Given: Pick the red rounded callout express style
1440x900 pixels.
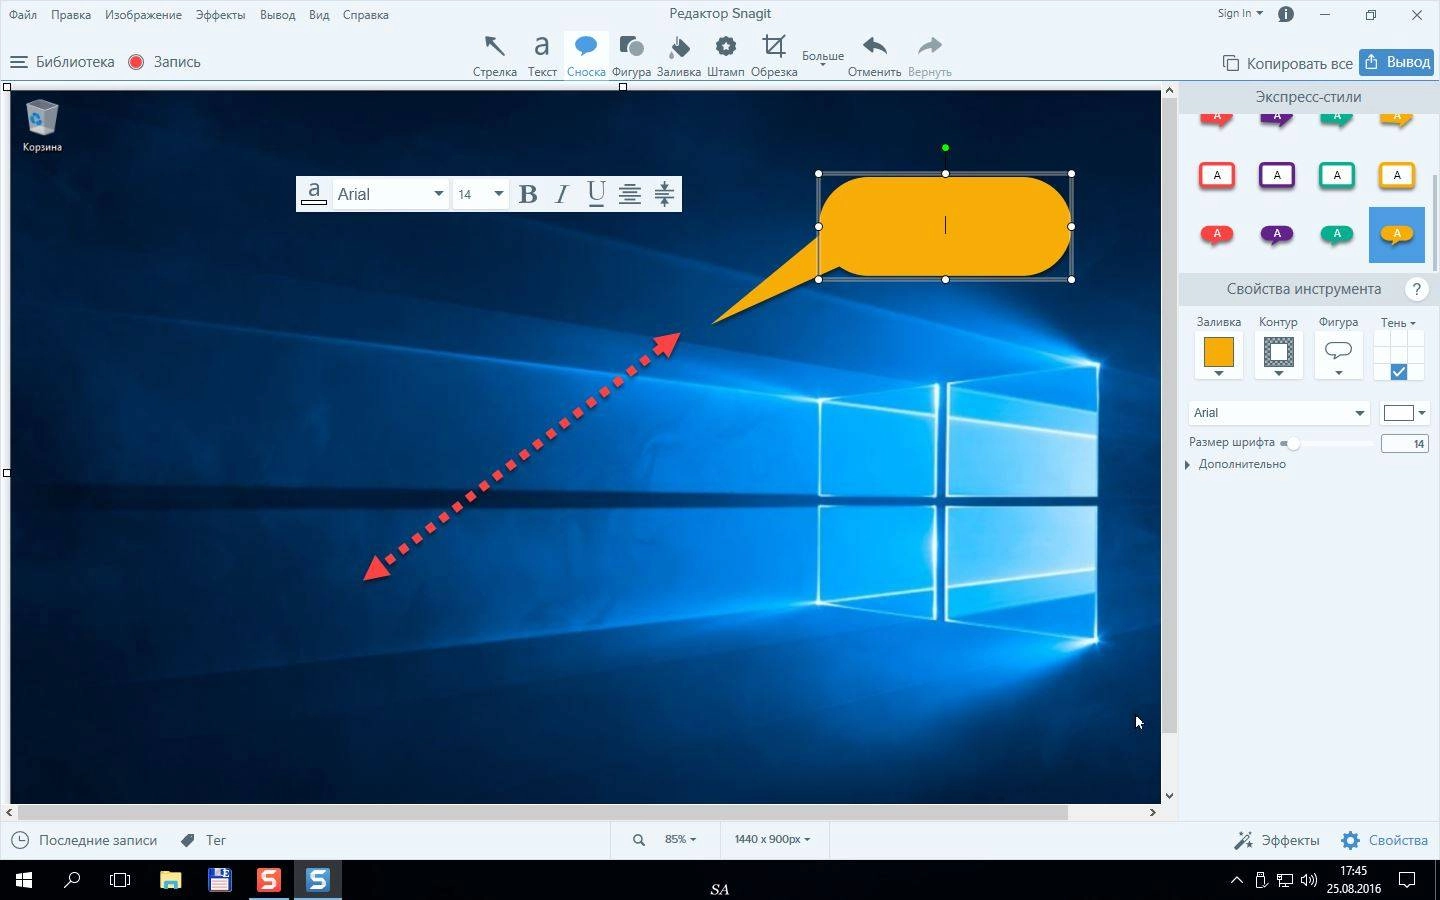Looking at the screenshot, I should [x=1217, y=235].
